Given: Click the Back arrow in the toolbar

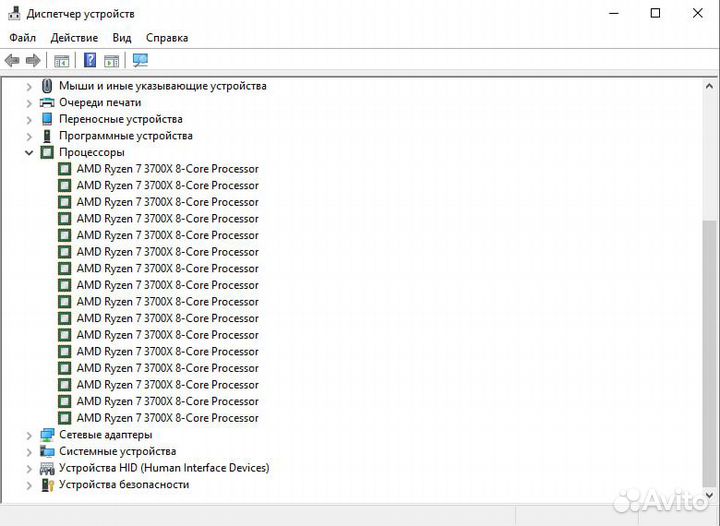Looking at the screenshot, I should point(12,60).
